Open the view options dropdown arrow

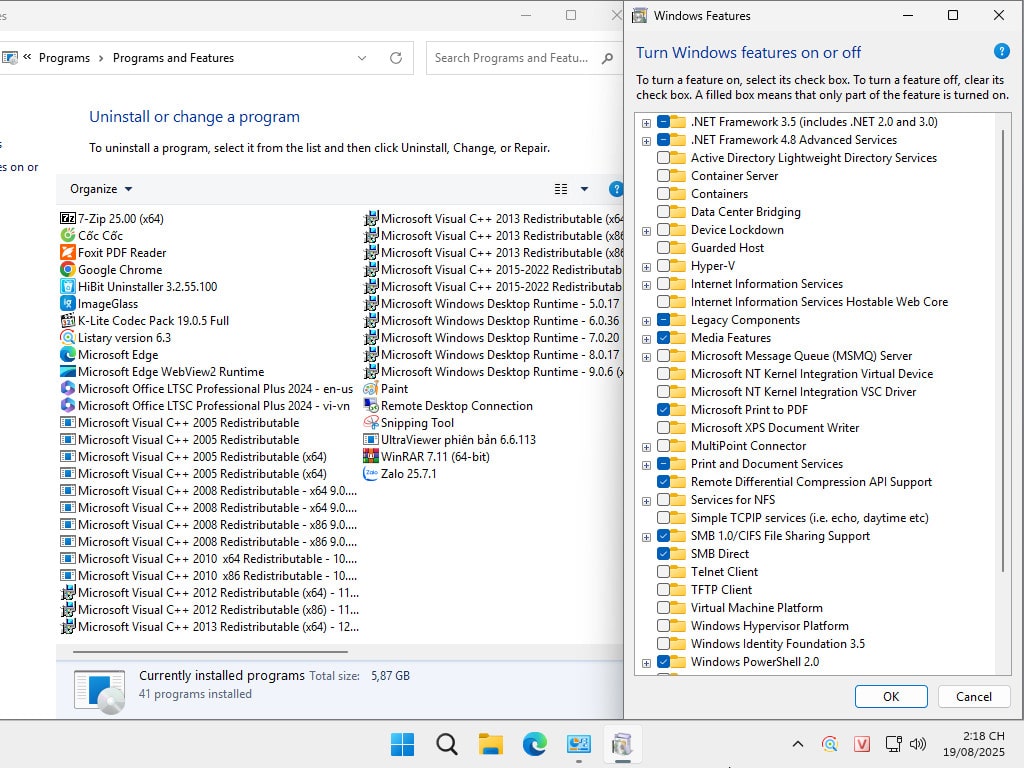tap(584, 189)
